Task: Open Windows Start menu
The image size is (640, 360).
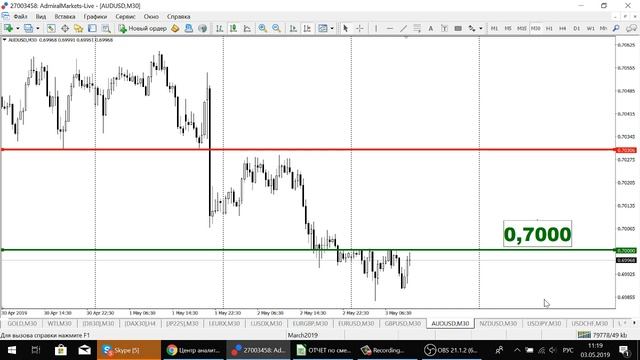Action: click(x=11, y=350)
